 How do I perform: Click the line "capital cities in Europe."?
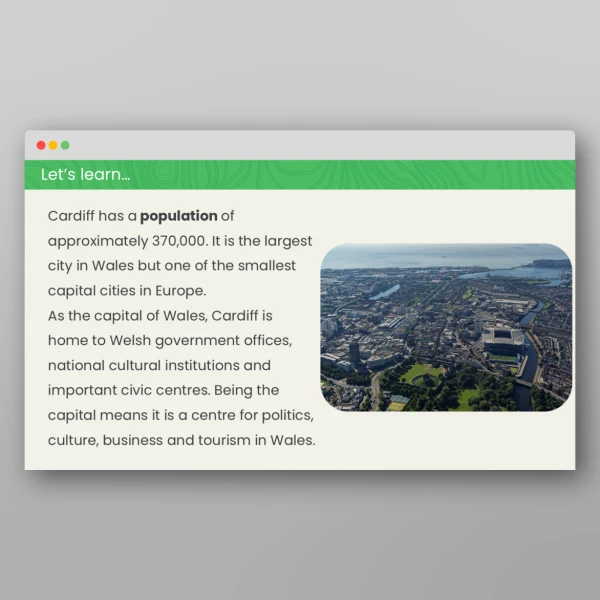click(127, 291)
